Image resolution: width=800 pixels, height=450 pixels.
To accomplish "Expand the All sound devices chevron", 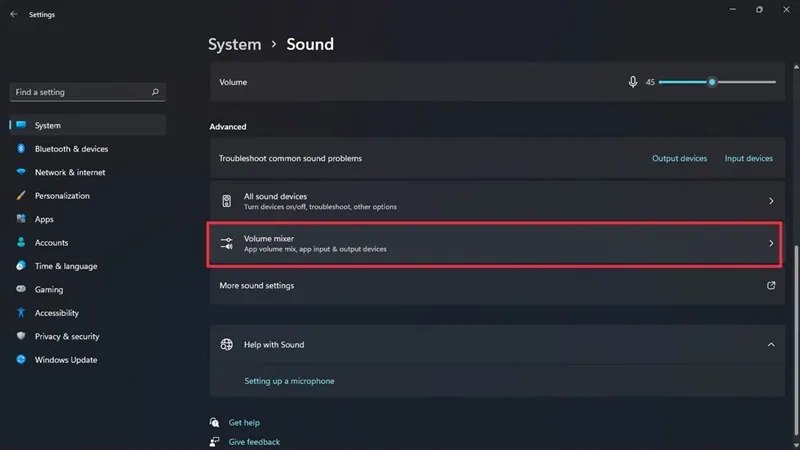I will coord(771,201).
